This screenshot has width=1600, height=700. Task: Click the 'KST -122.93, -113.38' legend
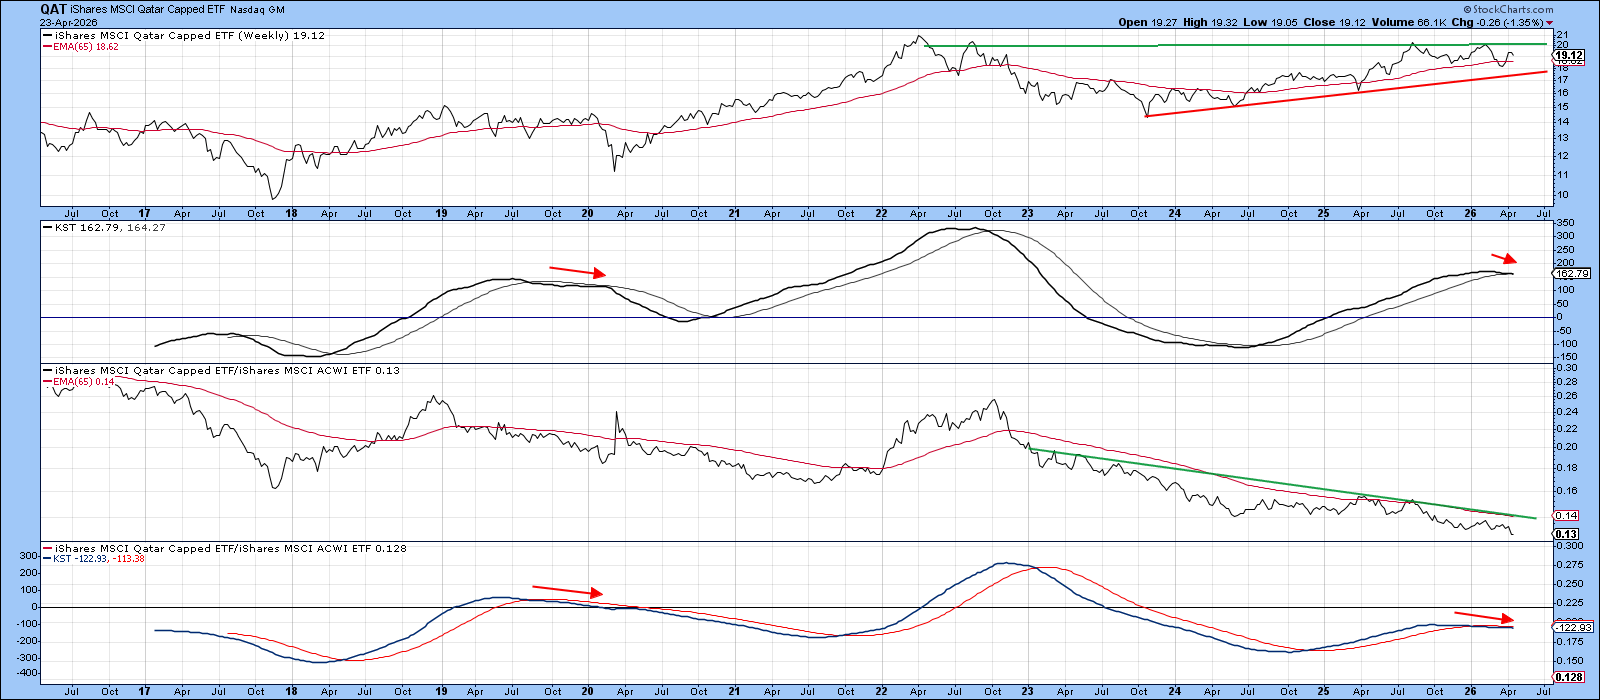pos(99,559)
